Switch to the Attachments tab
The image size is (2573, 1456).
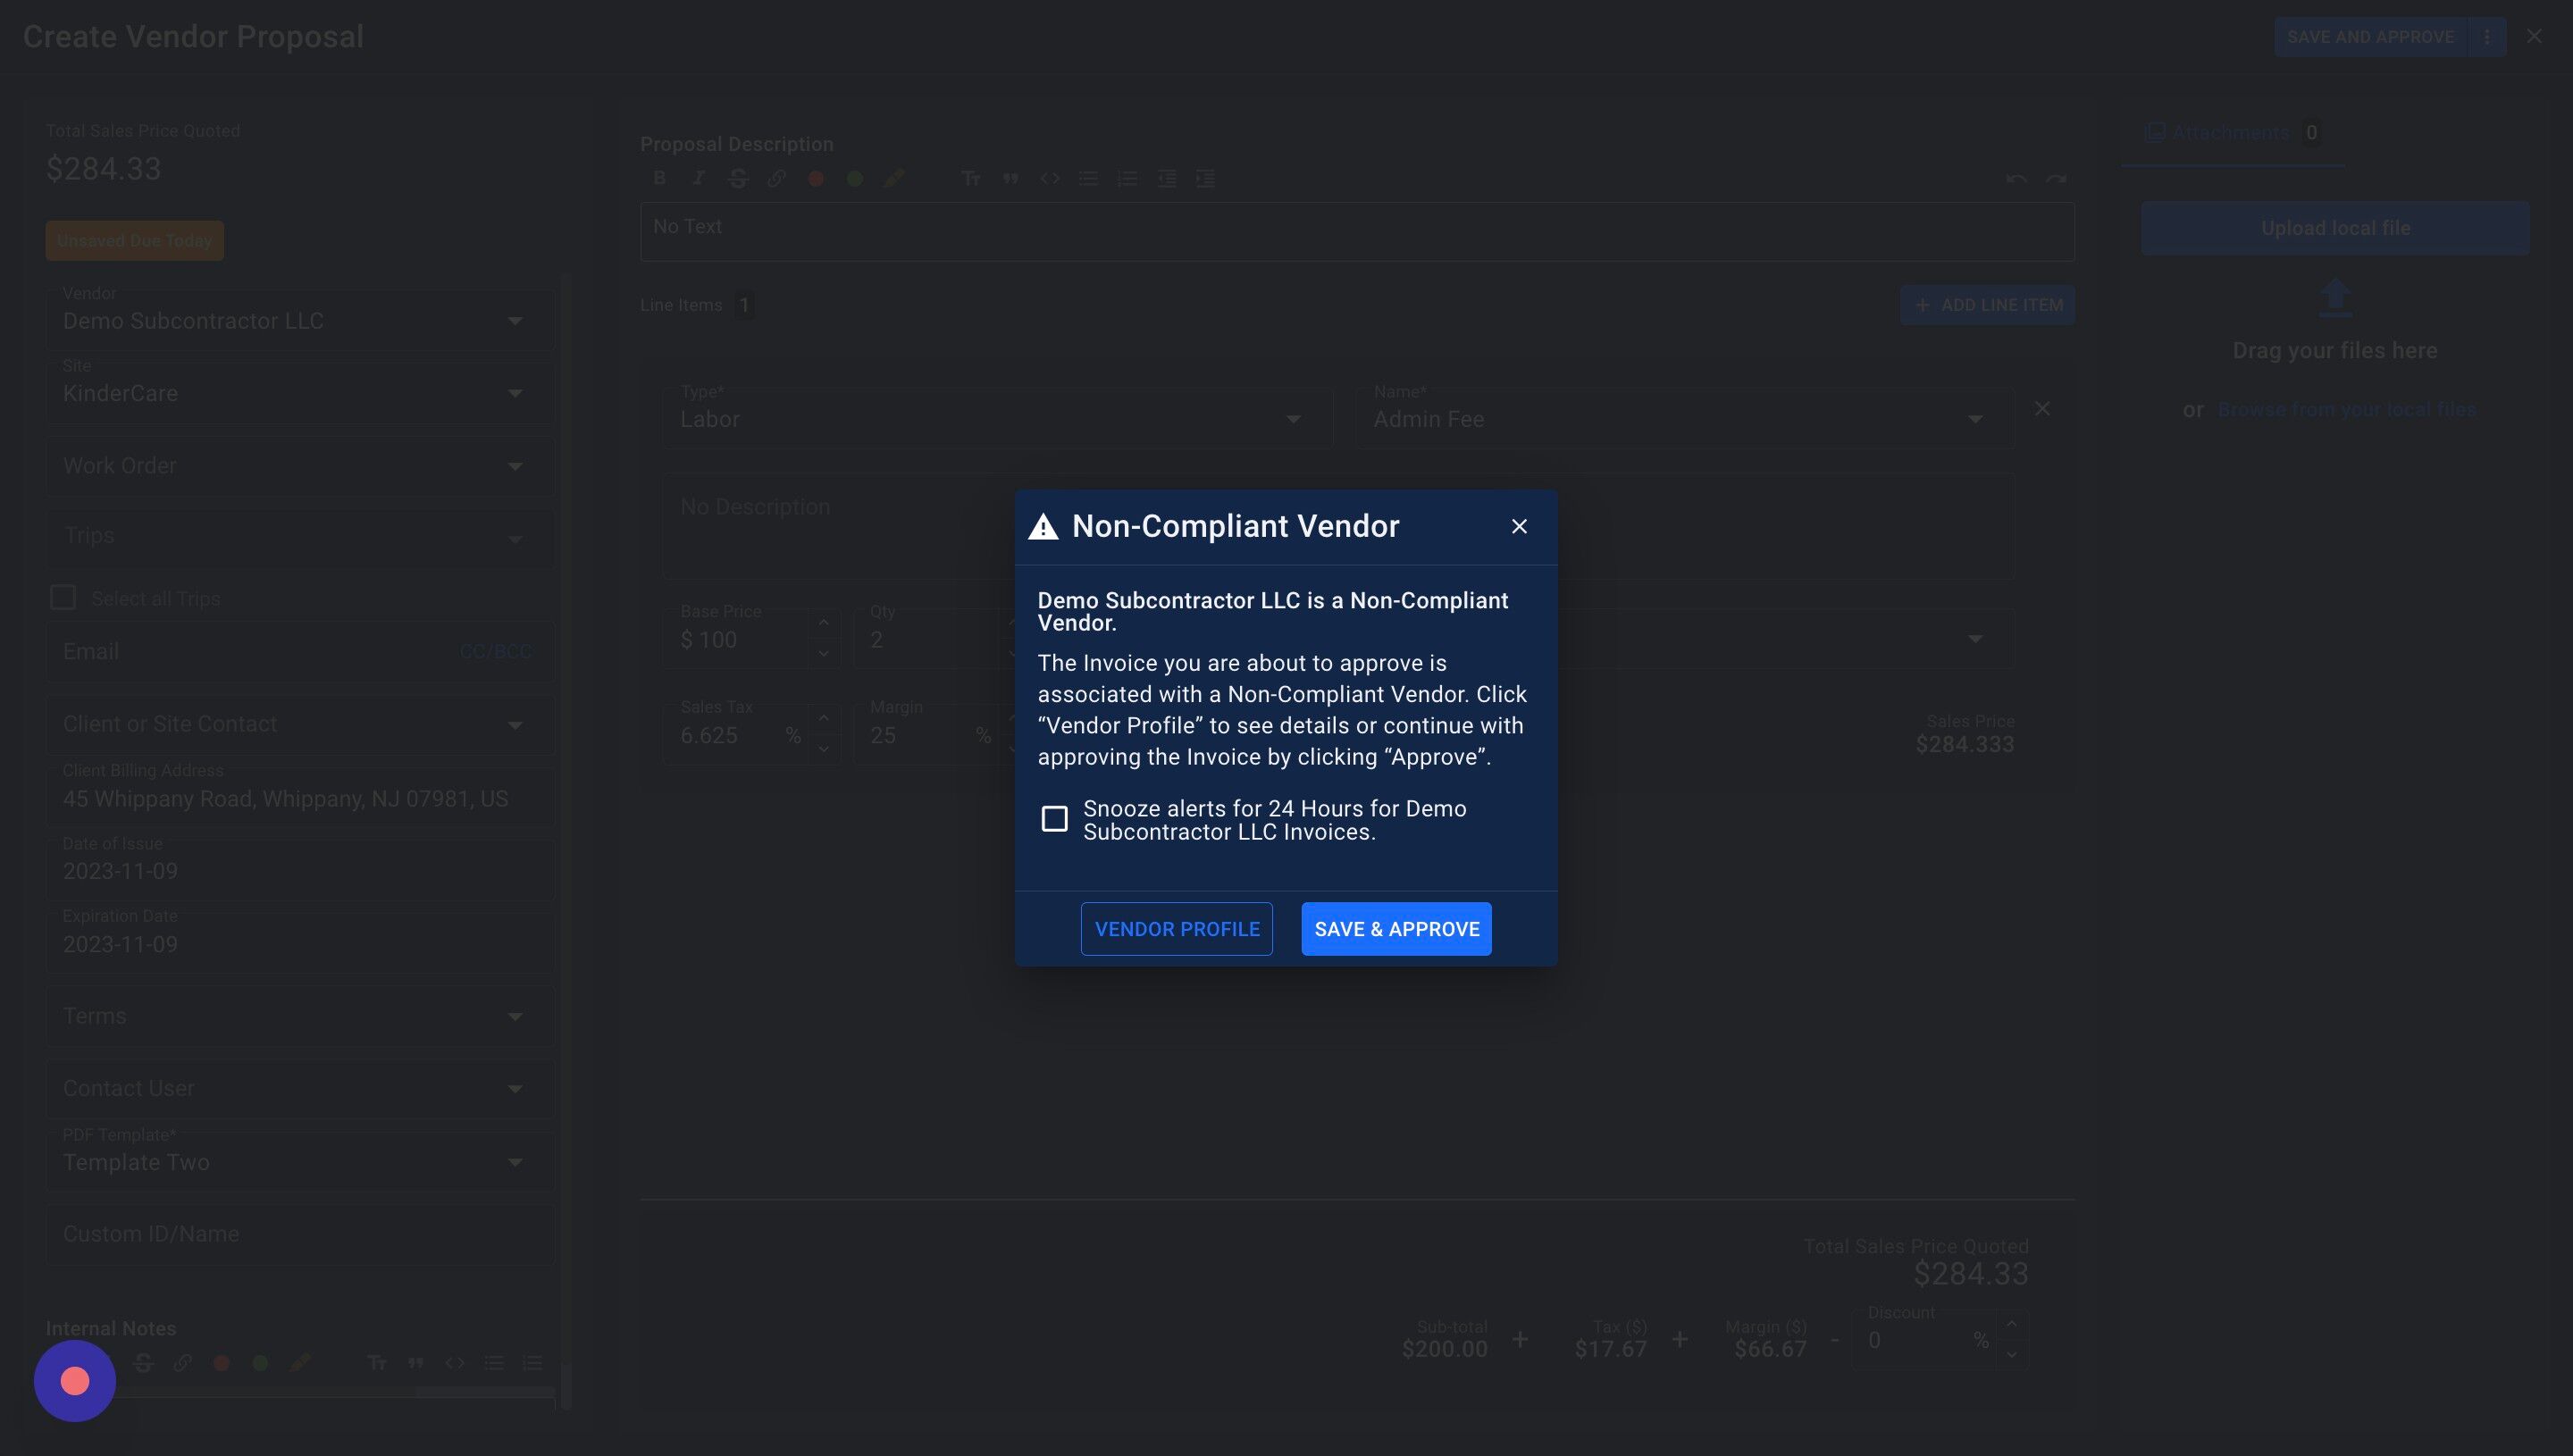click(x=2230, y=133)
